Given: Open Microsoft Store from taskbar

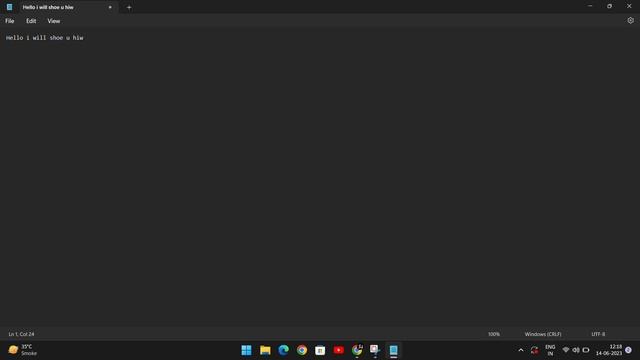Looking at the screenshot, I should (320, 350).
